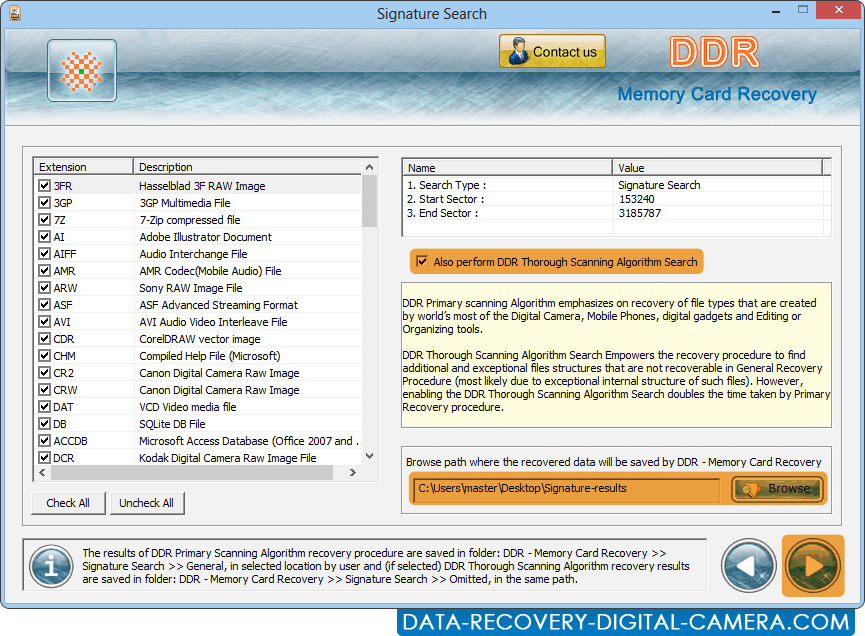Click the info icon in the status panel
Image resolution: width=865 pixels, height=636 pixels.
51,566
